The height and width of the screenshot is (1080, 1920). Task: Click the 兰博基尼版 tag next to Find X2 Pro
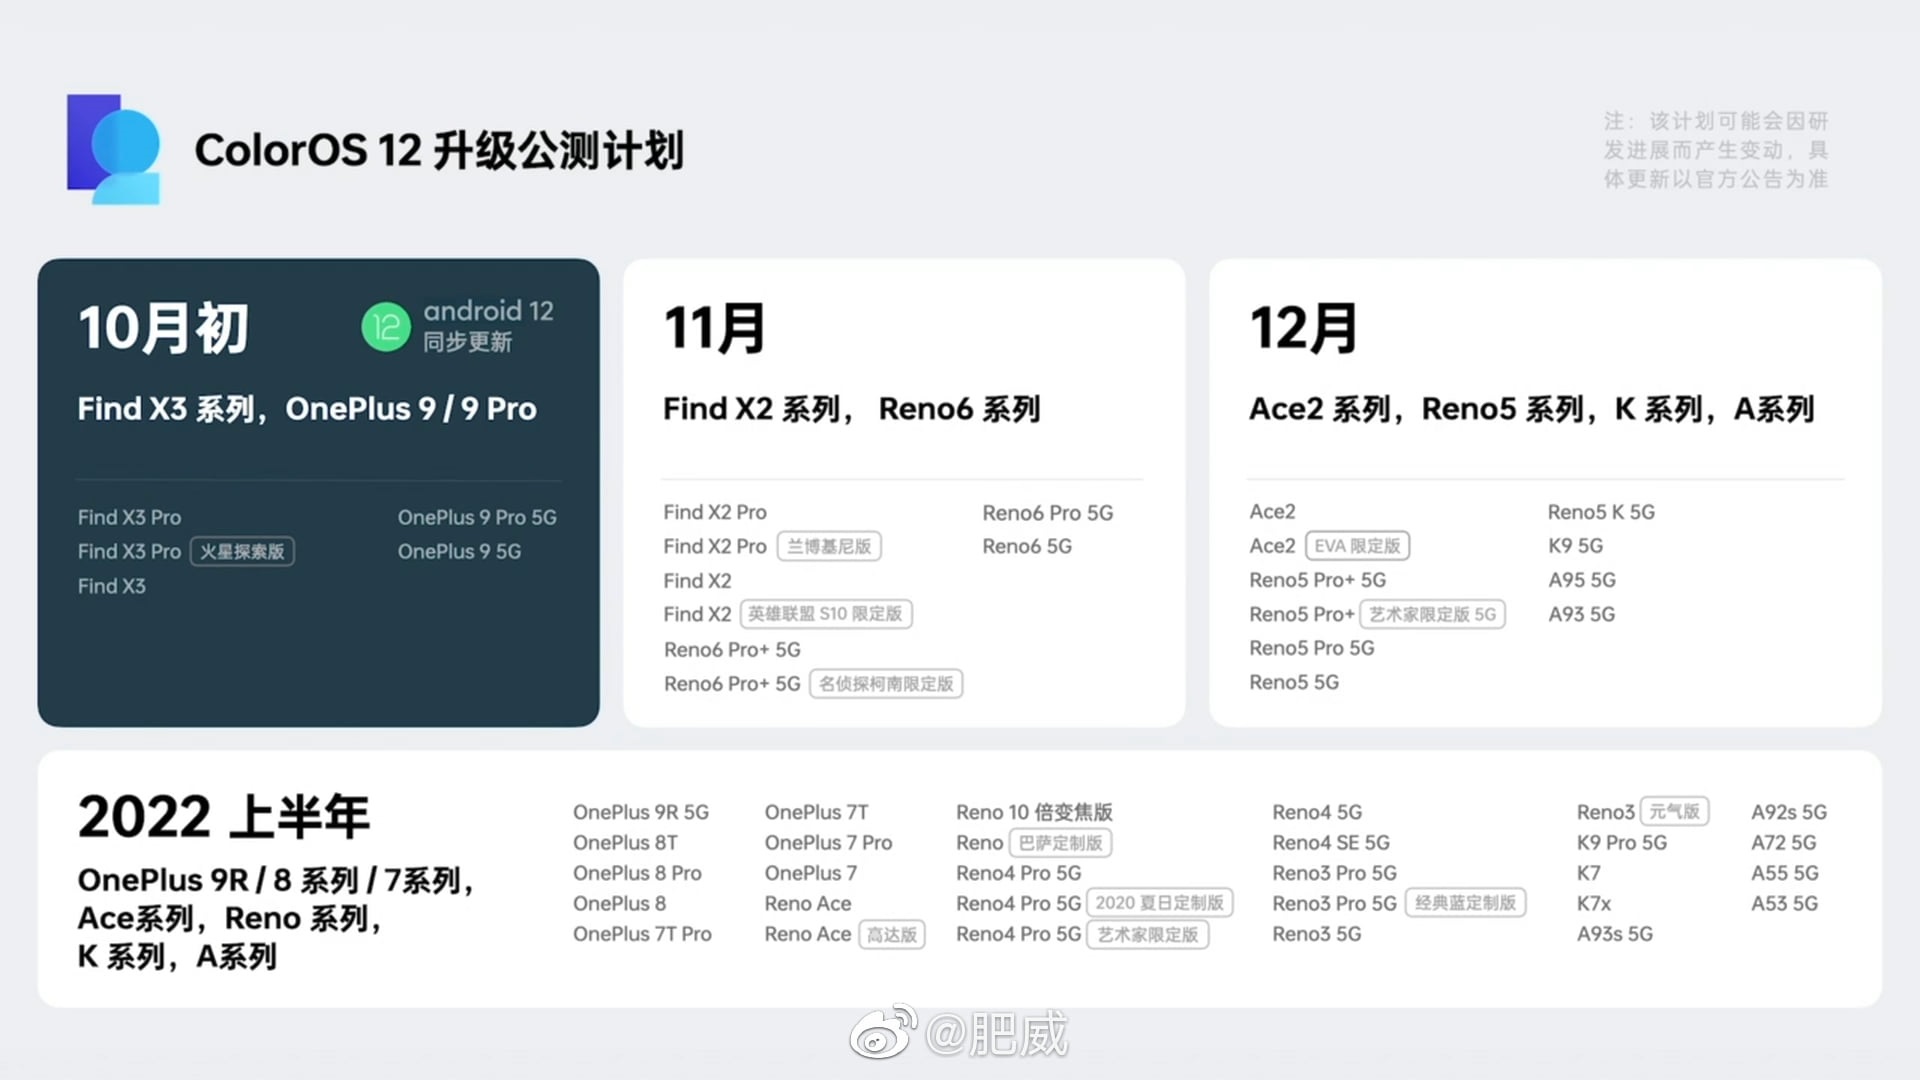point(829,547)
